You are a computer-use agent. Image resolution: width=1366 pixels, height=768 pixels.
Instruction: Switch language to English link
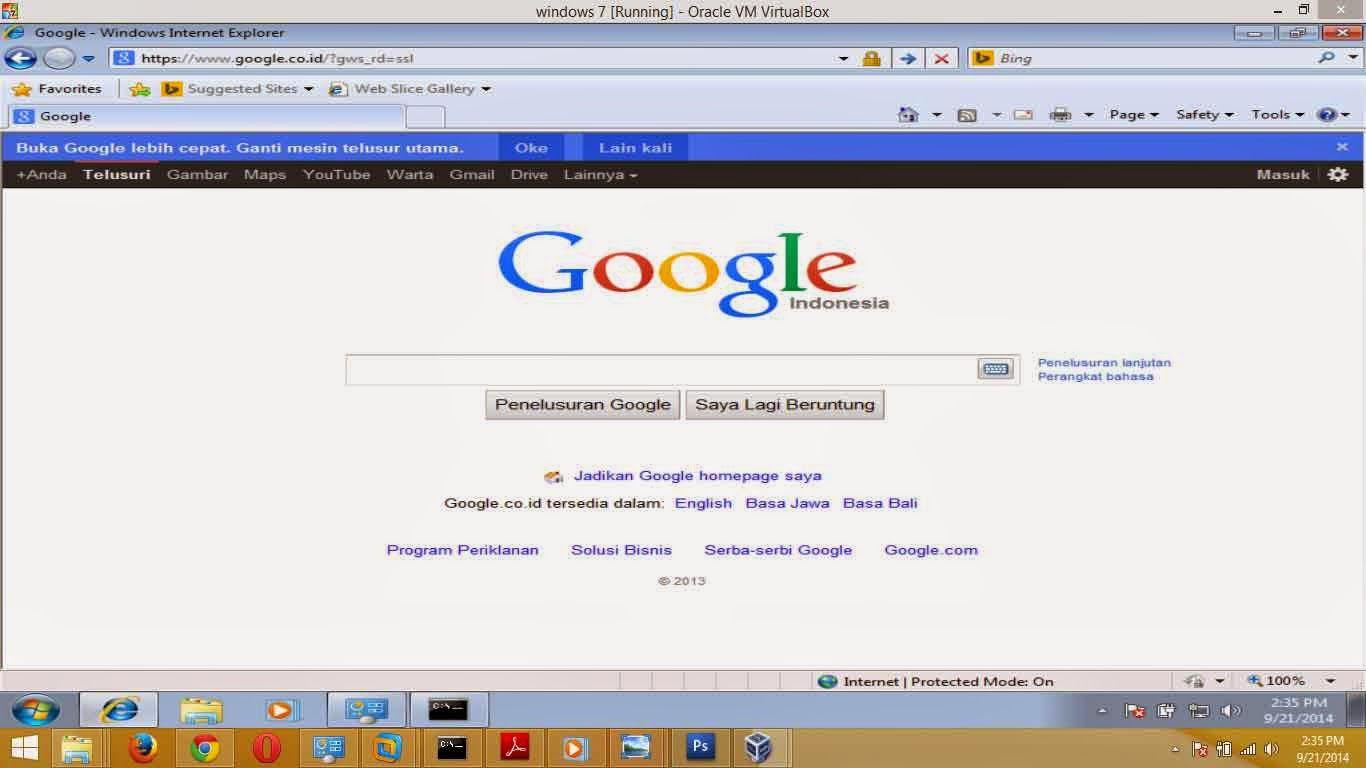click(703, 503)
